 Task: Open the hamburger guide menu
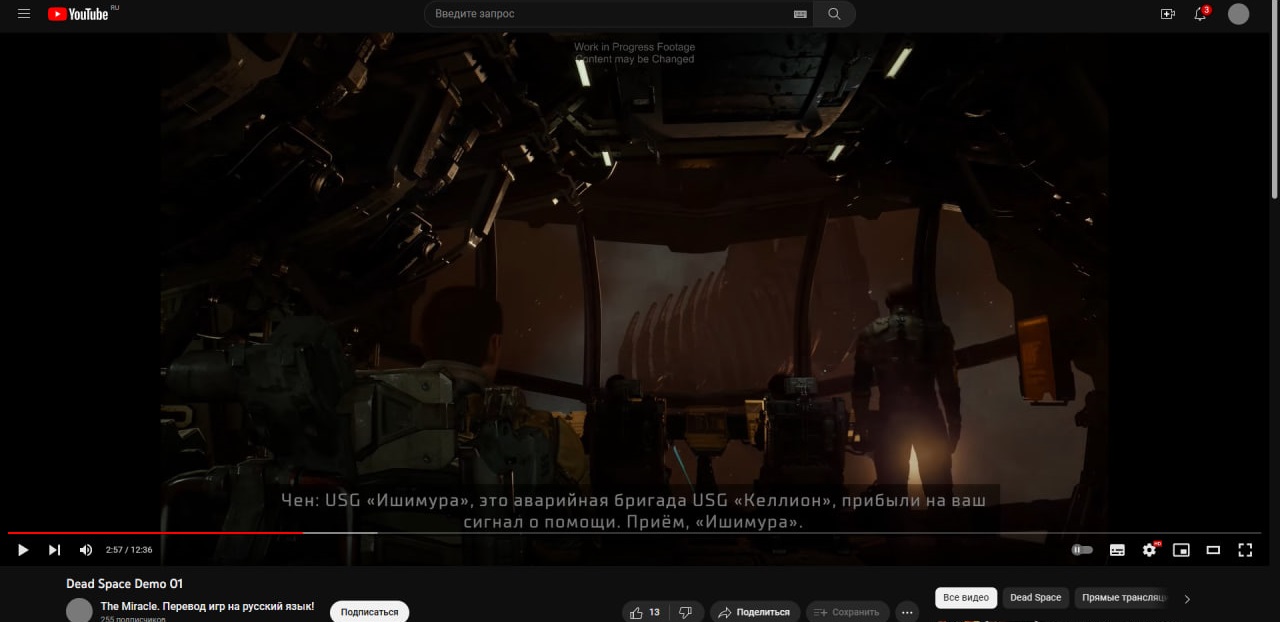(24, 14)
